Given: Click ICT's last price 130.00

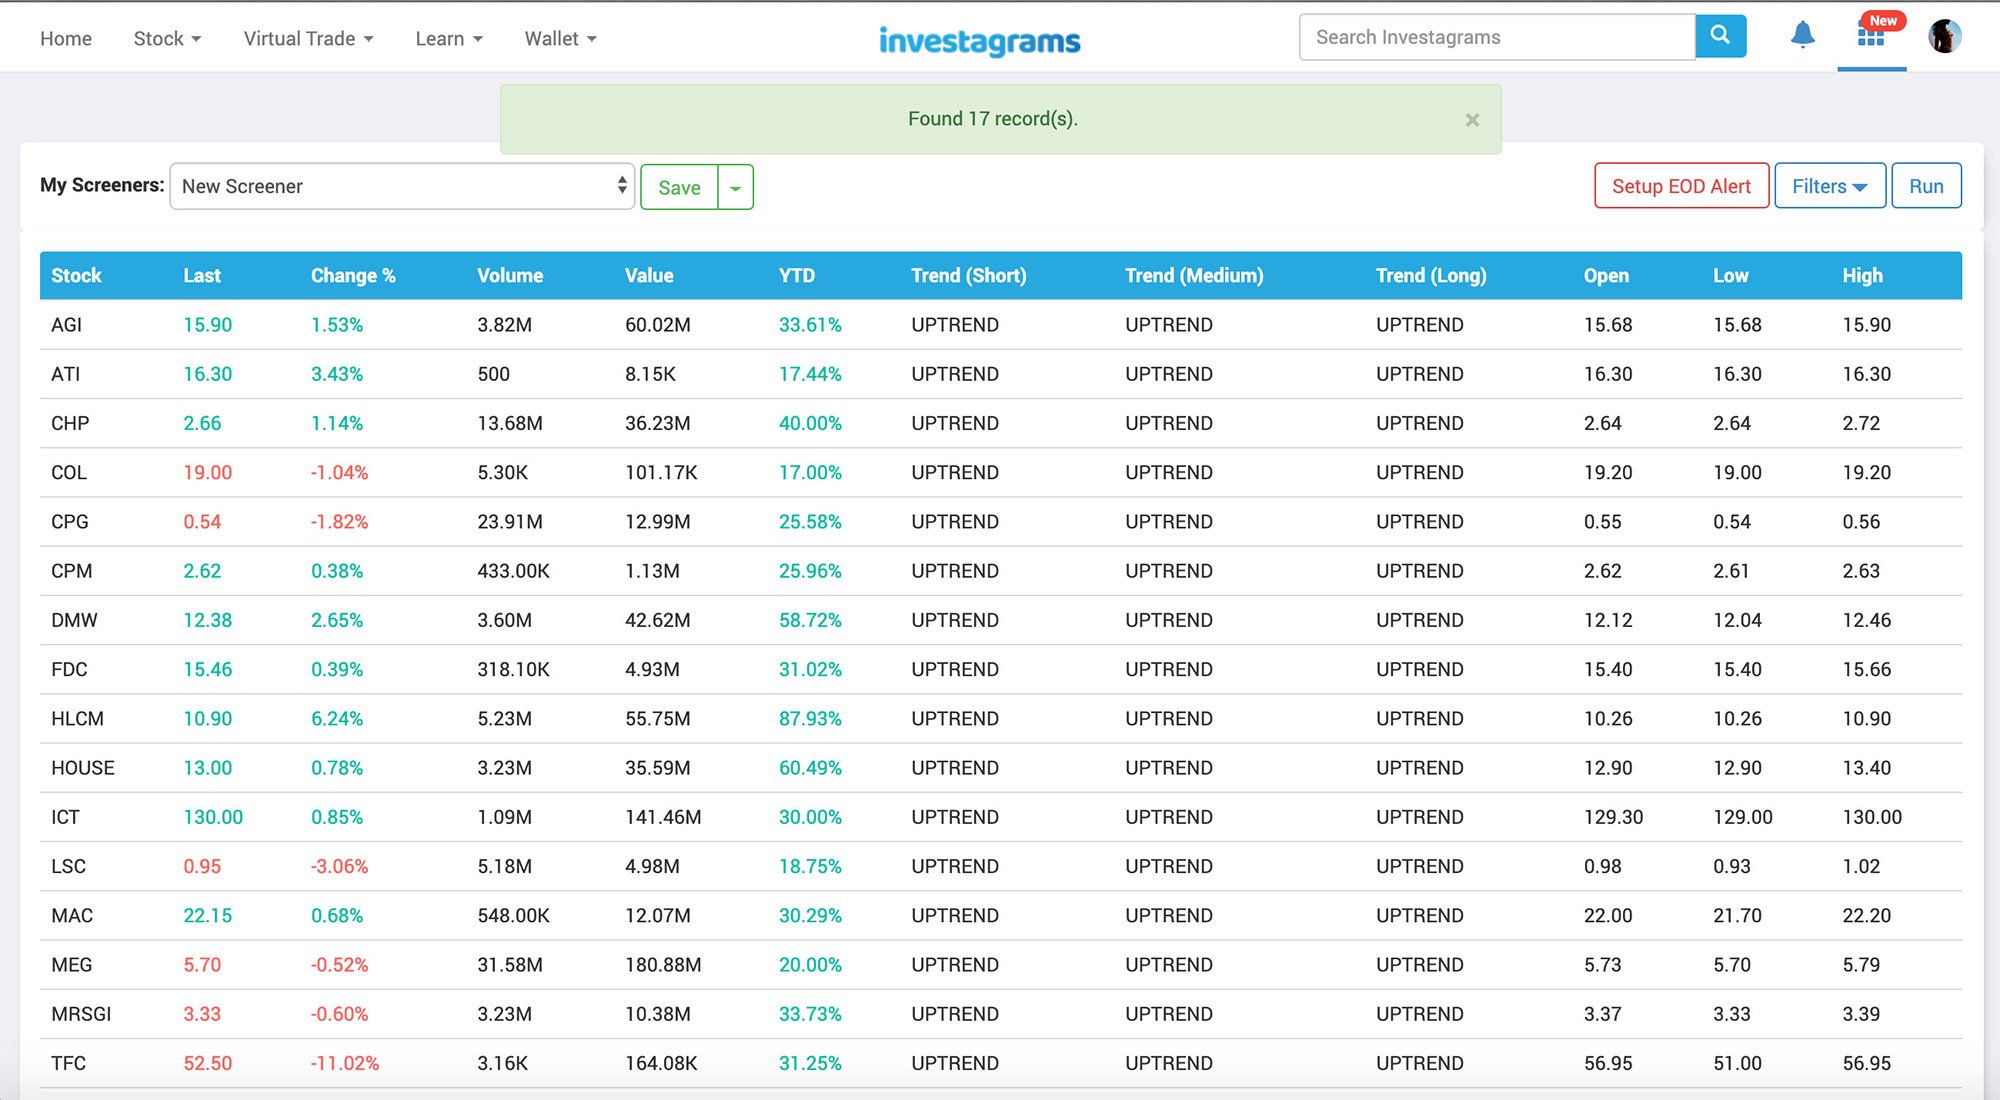Looking at the screenshot, I should tap(212, 817).
